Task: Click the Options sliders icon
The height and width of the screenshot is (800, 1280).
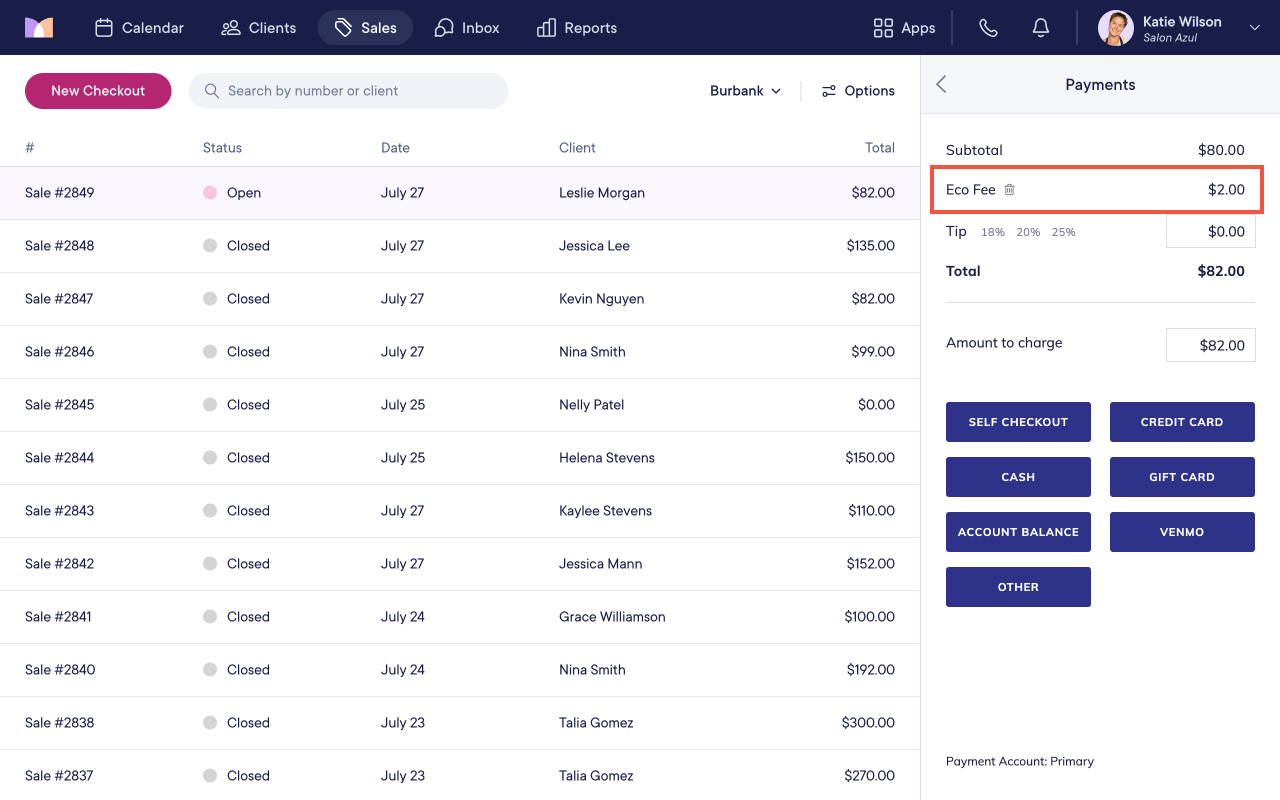Action: [828, 91]
